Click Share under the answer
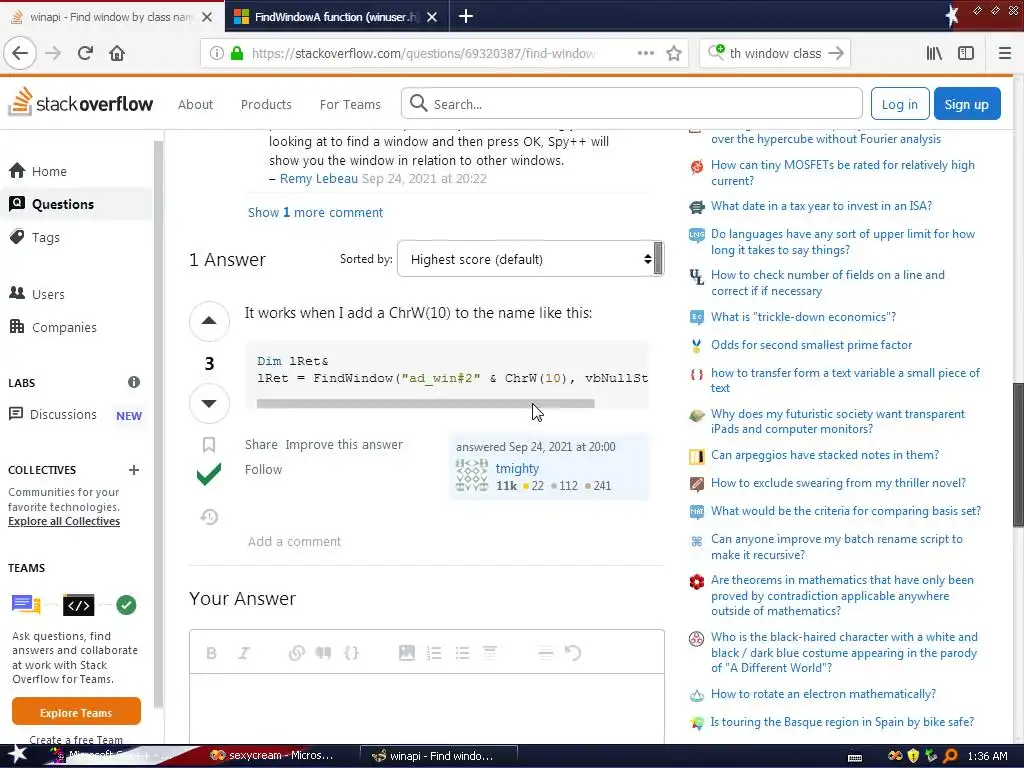 coord(261,444)
